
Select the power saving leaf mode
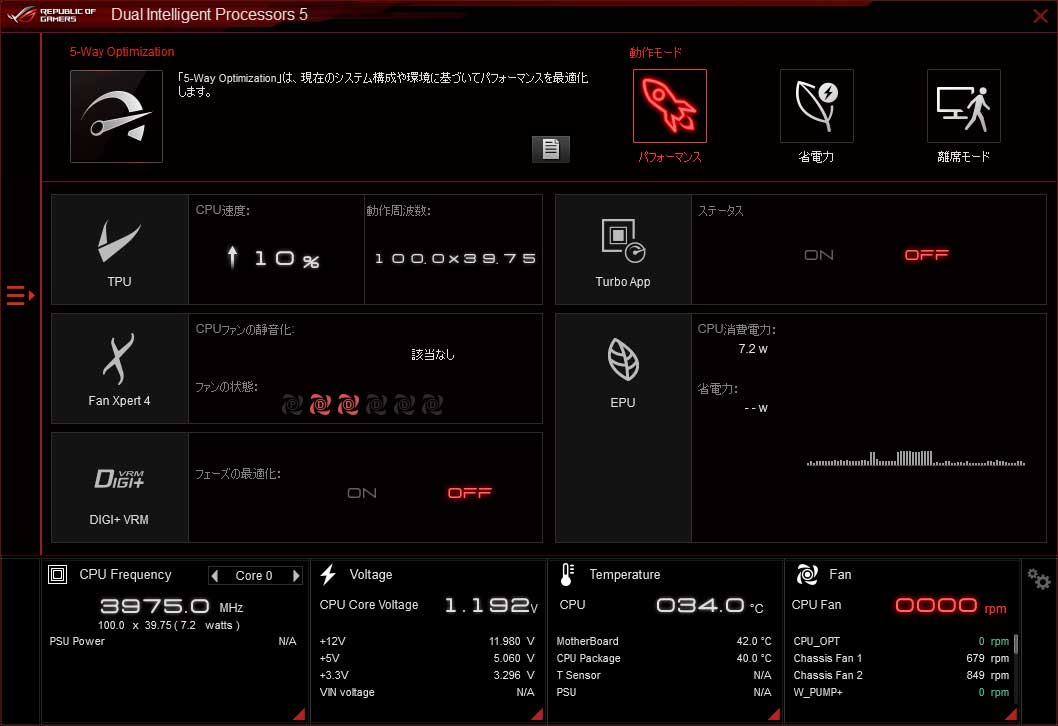pyautogui.click(x=816, y=106)
